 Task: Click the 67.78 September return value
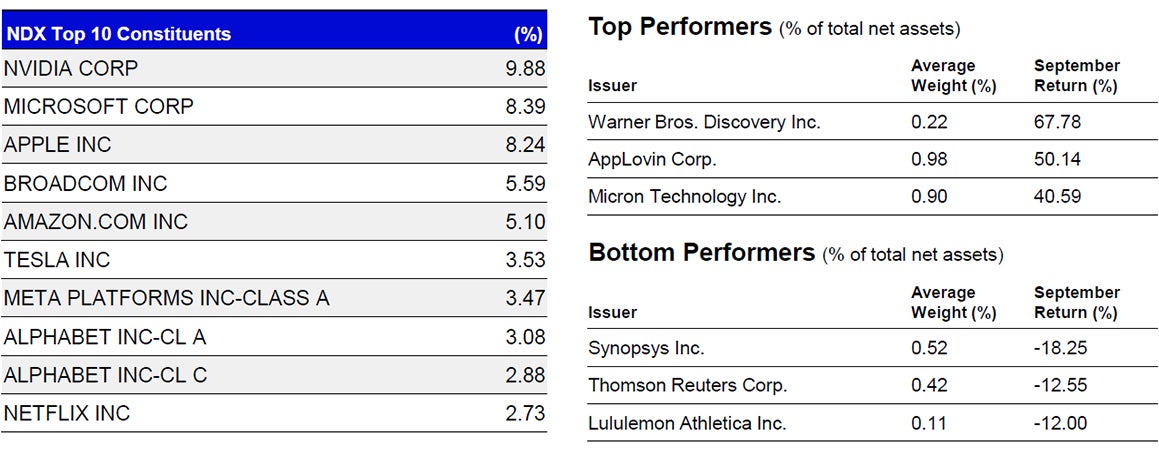[x=1057, y=123]
